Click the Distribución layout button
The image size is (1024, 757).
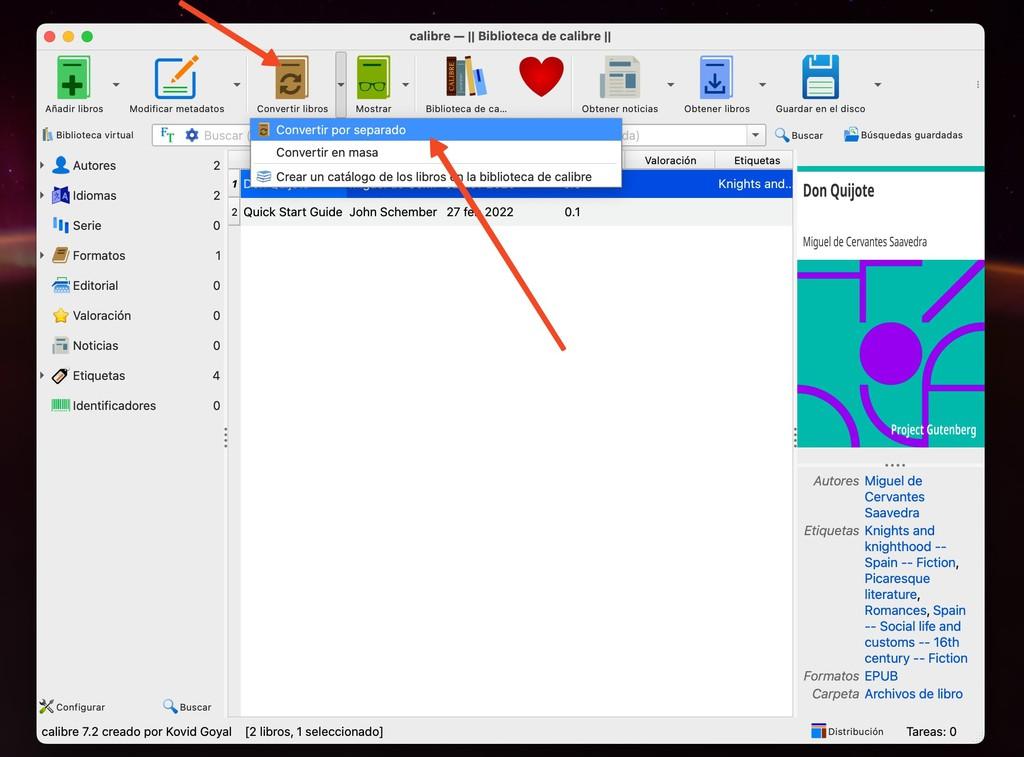tap(847, 732)
